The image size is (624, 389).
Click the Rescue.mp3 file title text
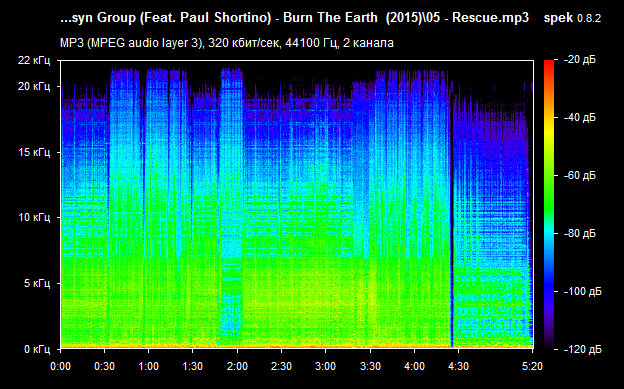click(x=294, y=18)
